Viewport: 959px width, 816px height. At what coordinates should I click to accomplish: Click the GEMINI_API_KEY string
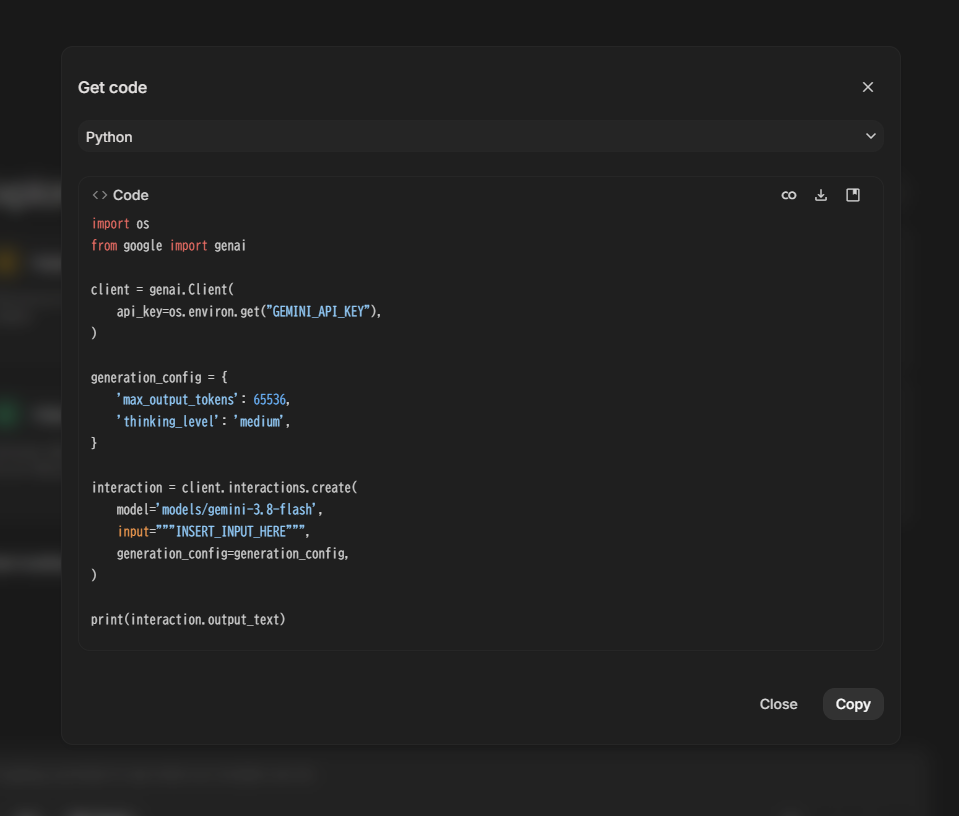(318, 312)
